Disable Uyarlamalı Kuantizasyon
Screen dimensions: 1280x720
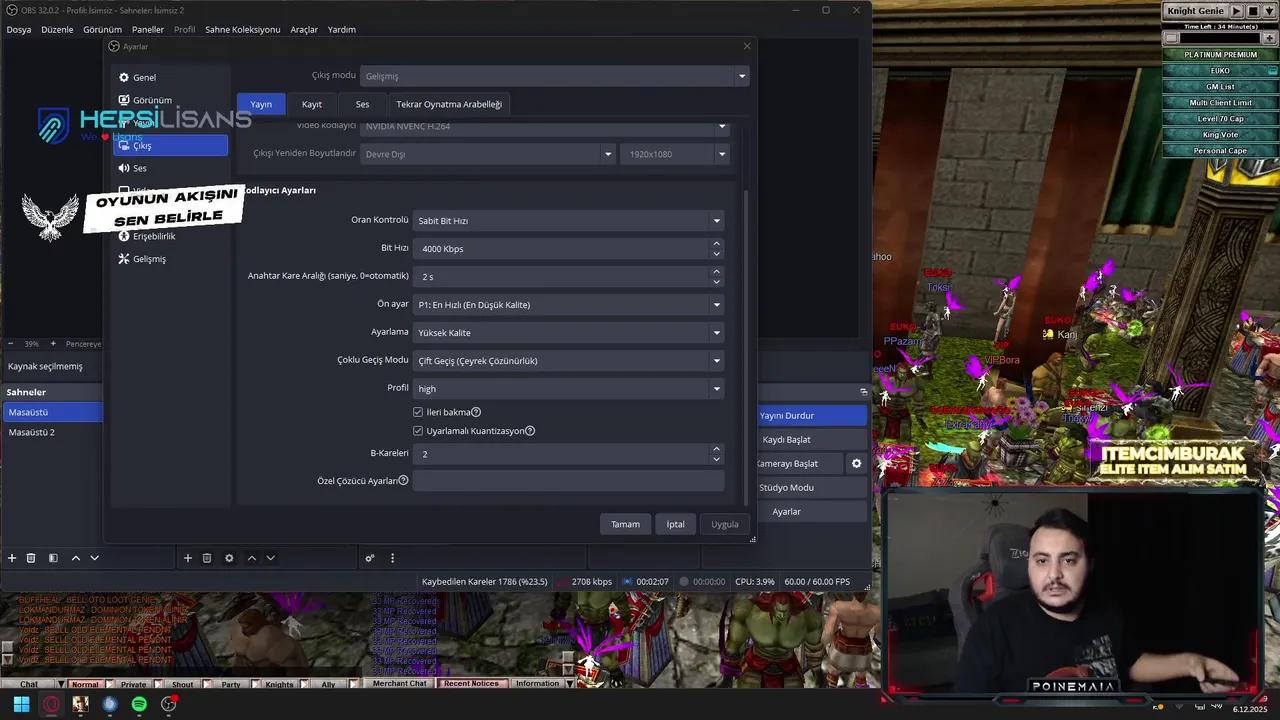[418, 431]
